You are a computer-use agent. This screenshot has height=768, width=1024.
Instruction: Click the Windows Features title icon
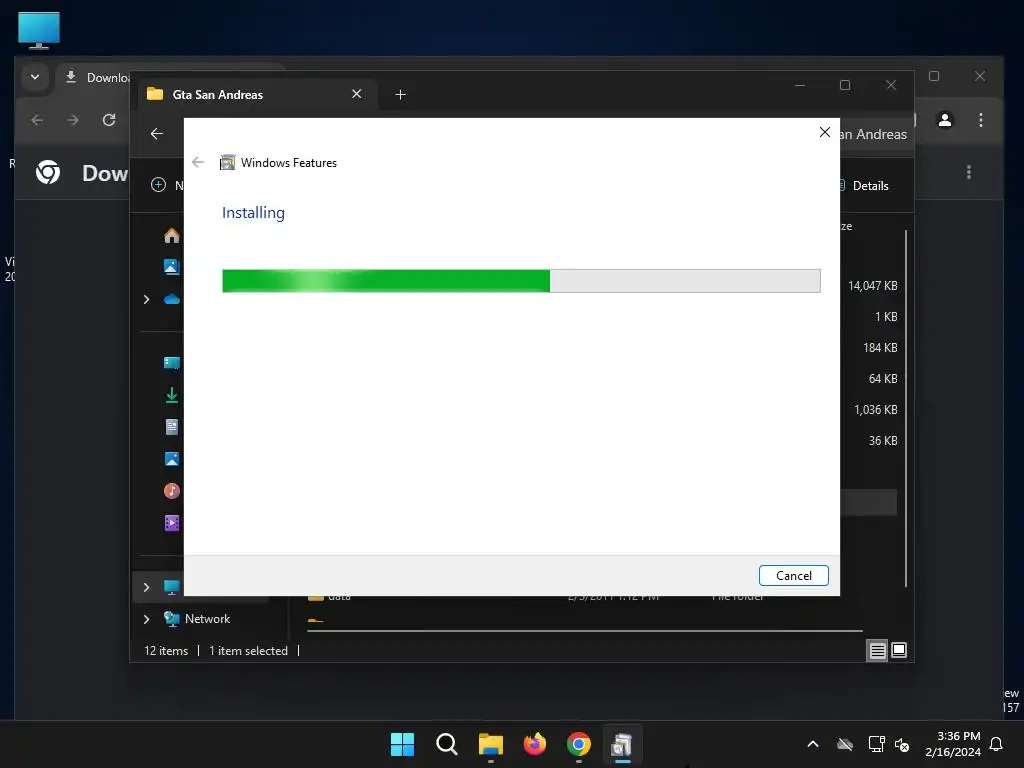click(227, 163)
